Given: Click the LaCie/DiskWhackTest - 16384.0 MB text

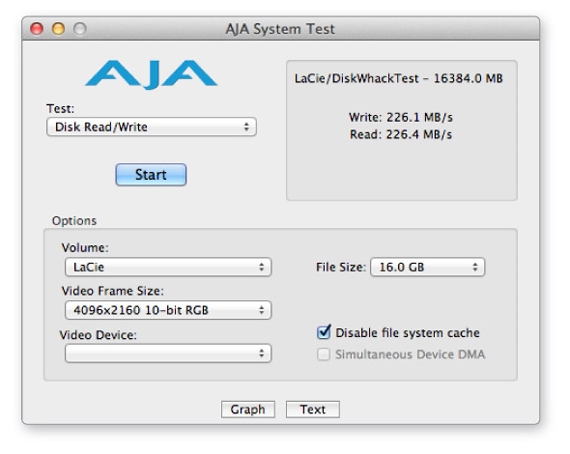Looking at the screenshot, I should [399, 79].
